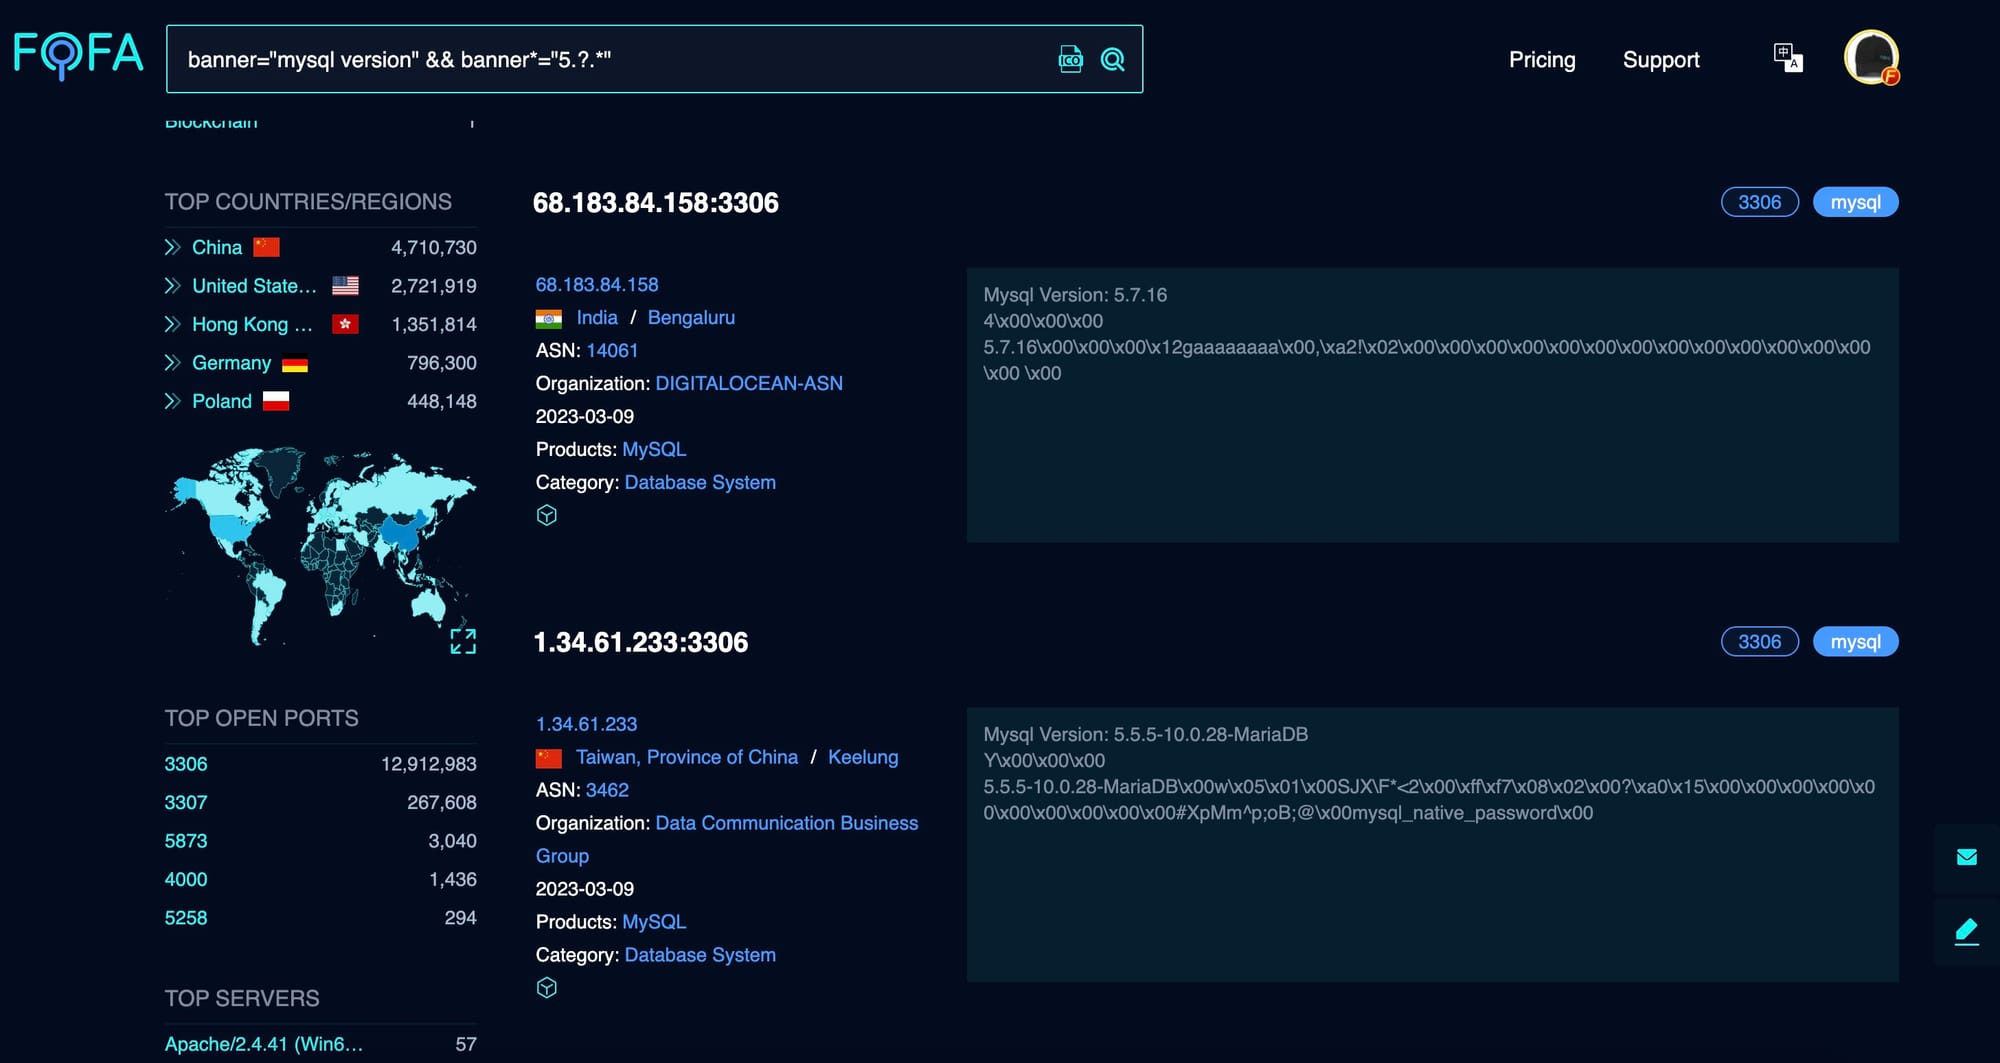Open the mail envelope side button
2000x1063 pixels.
click(1966, 857)
